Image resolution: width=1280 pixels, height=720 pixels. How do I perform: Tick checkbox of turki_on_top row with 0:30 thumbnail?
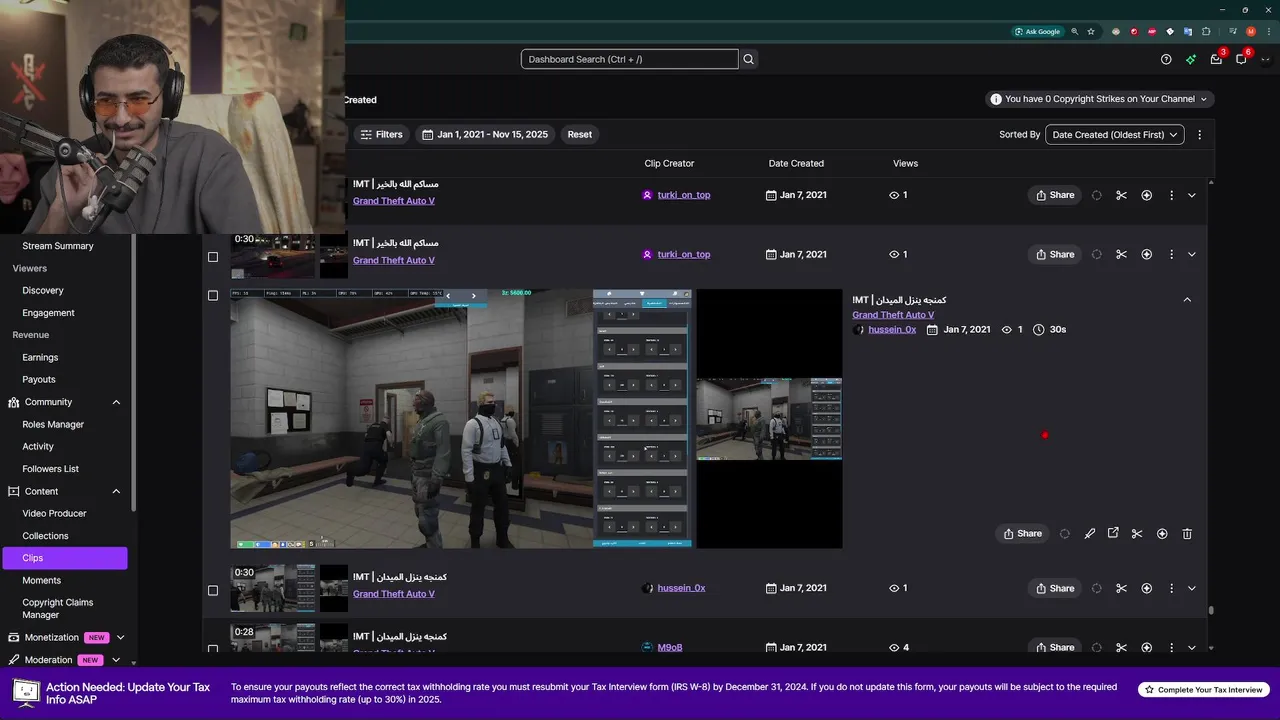click(x=212, y=257)
